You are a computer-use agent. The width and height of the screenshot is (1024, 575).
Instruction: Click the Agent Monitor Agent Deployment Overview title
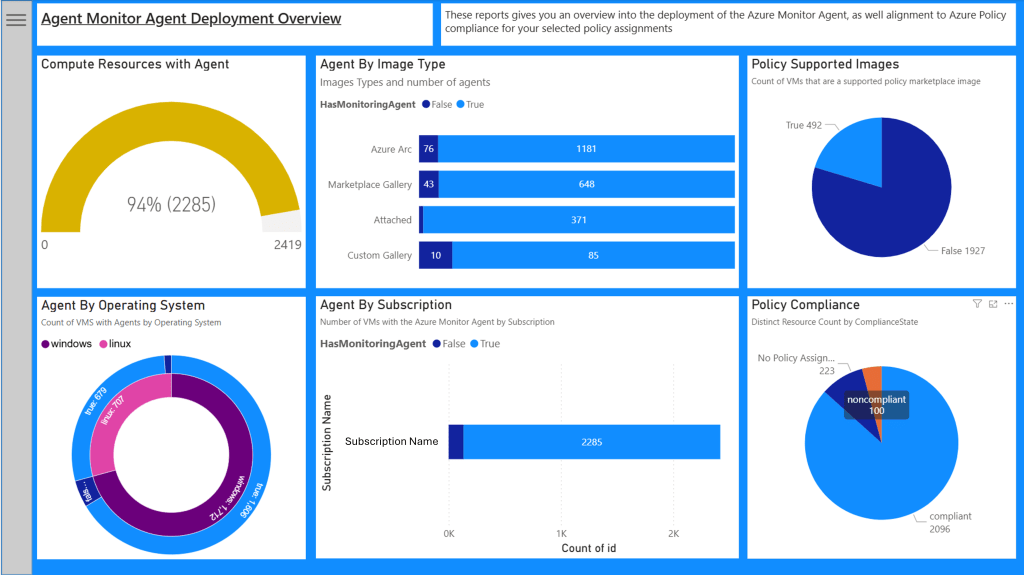[191, 19]
